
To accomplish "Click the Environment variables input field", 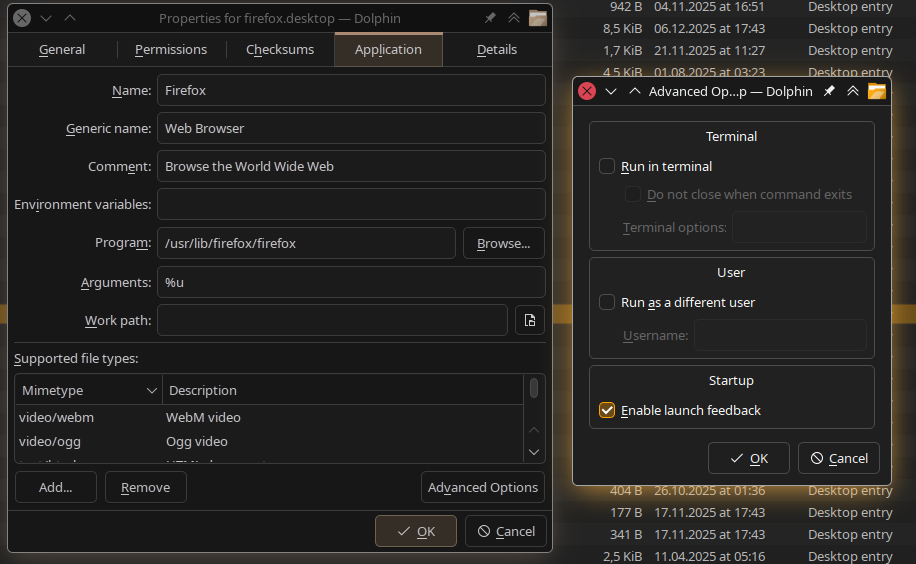I will [x=351, y=204].
